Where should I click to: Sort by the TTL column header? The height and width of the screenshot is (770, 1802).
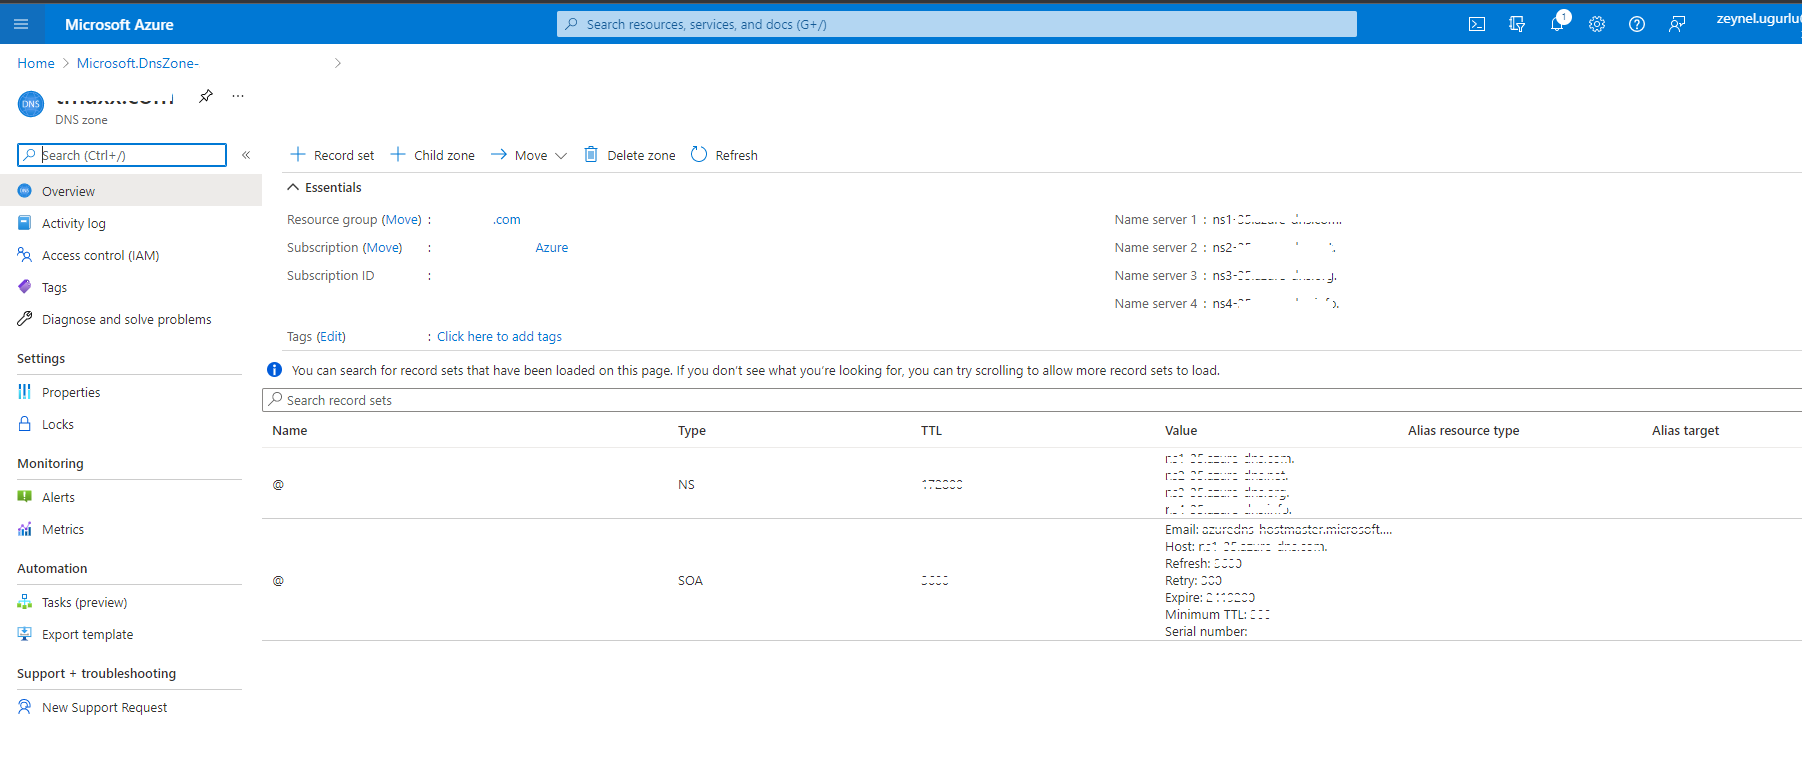(x=931, y=430)
